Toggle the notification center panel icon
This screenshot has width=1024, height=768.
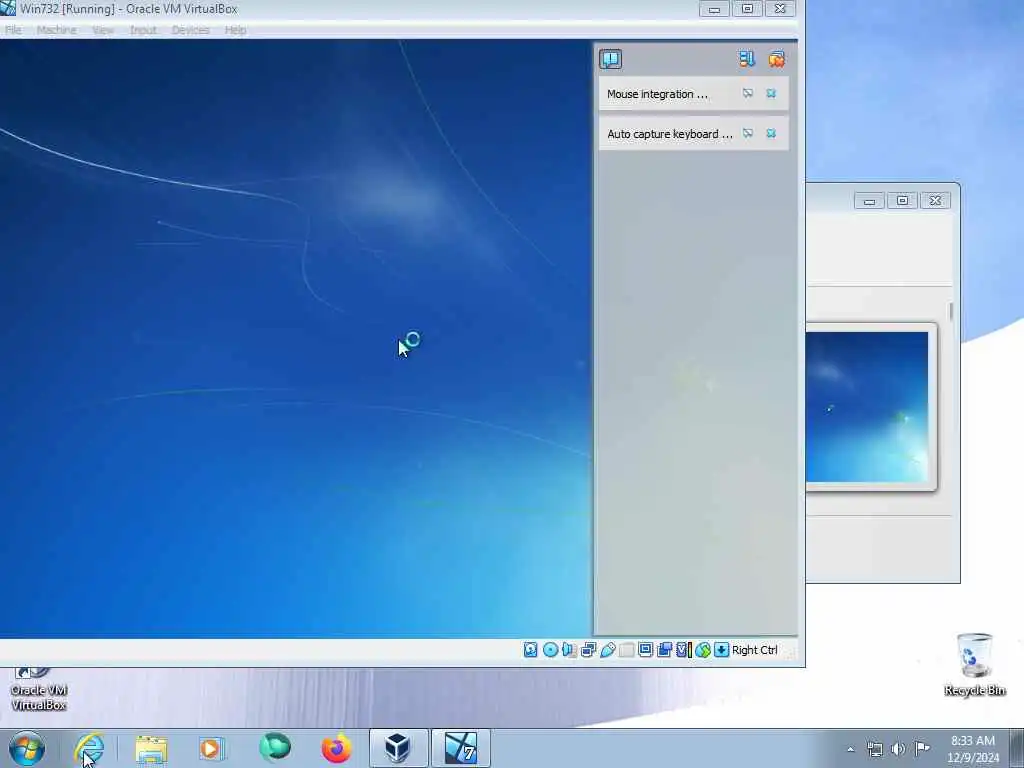point(611,59)
